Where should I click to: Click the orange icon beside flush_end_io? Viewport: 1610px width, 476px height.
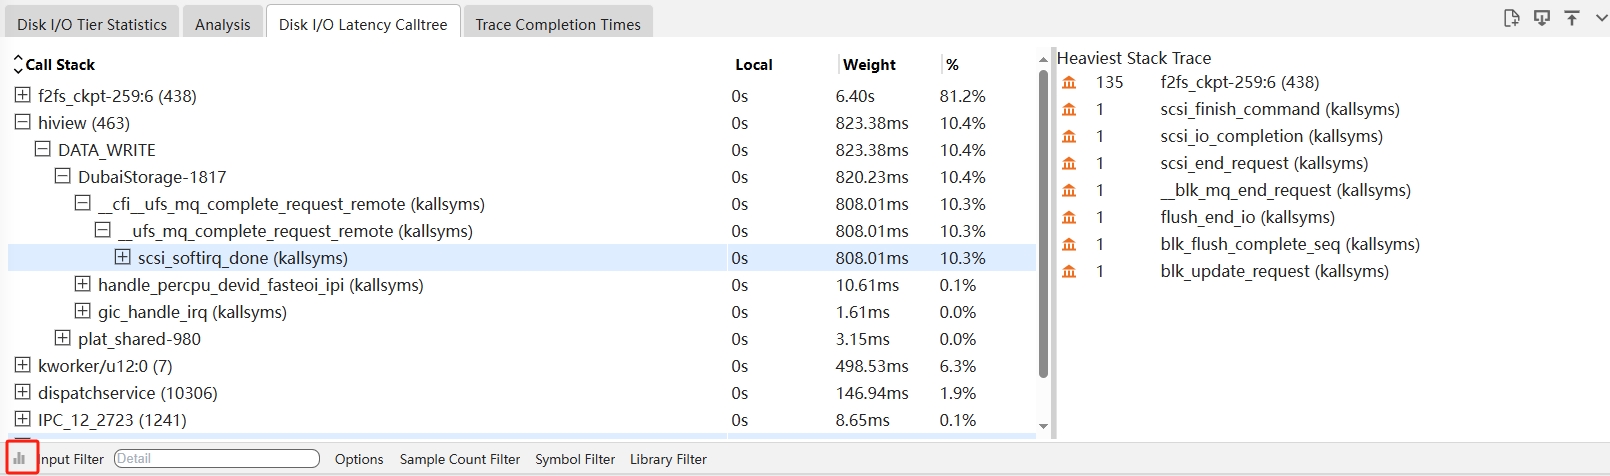1069,217
